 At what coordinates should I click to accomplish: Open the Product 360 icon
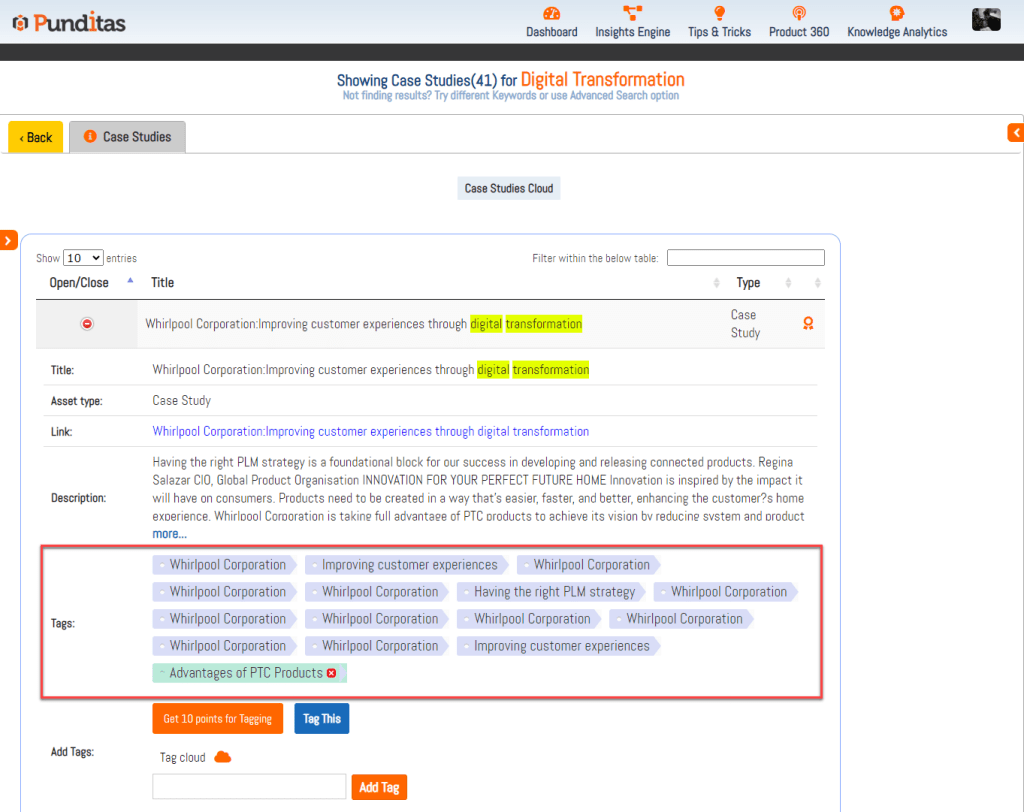(x=798, y=14)
